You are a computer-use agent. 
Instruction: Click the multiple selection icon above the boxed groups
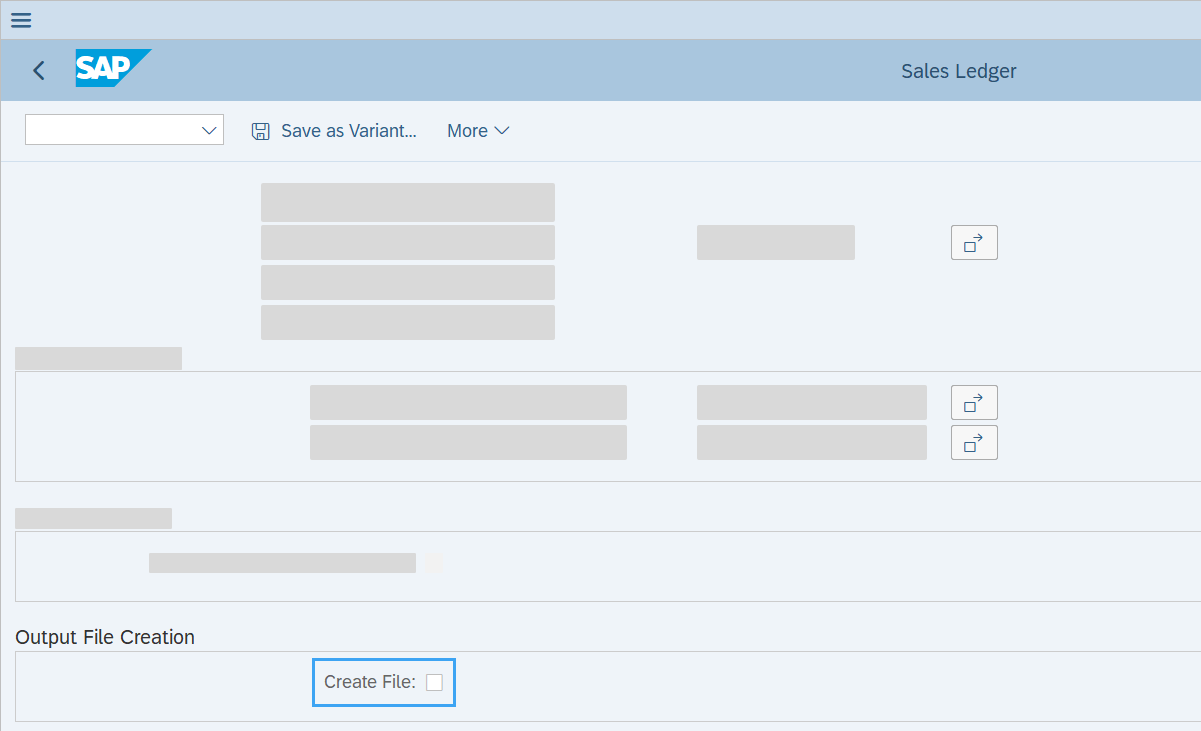973,243
